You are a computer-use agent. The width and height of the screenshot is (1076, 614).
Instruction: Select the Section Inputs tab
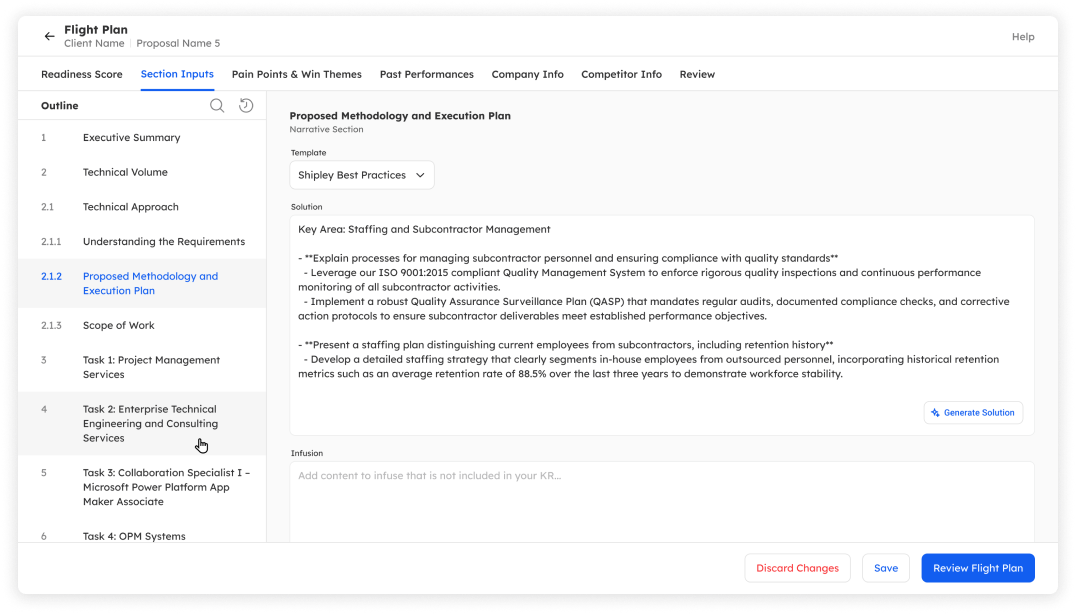click(177, 74)
